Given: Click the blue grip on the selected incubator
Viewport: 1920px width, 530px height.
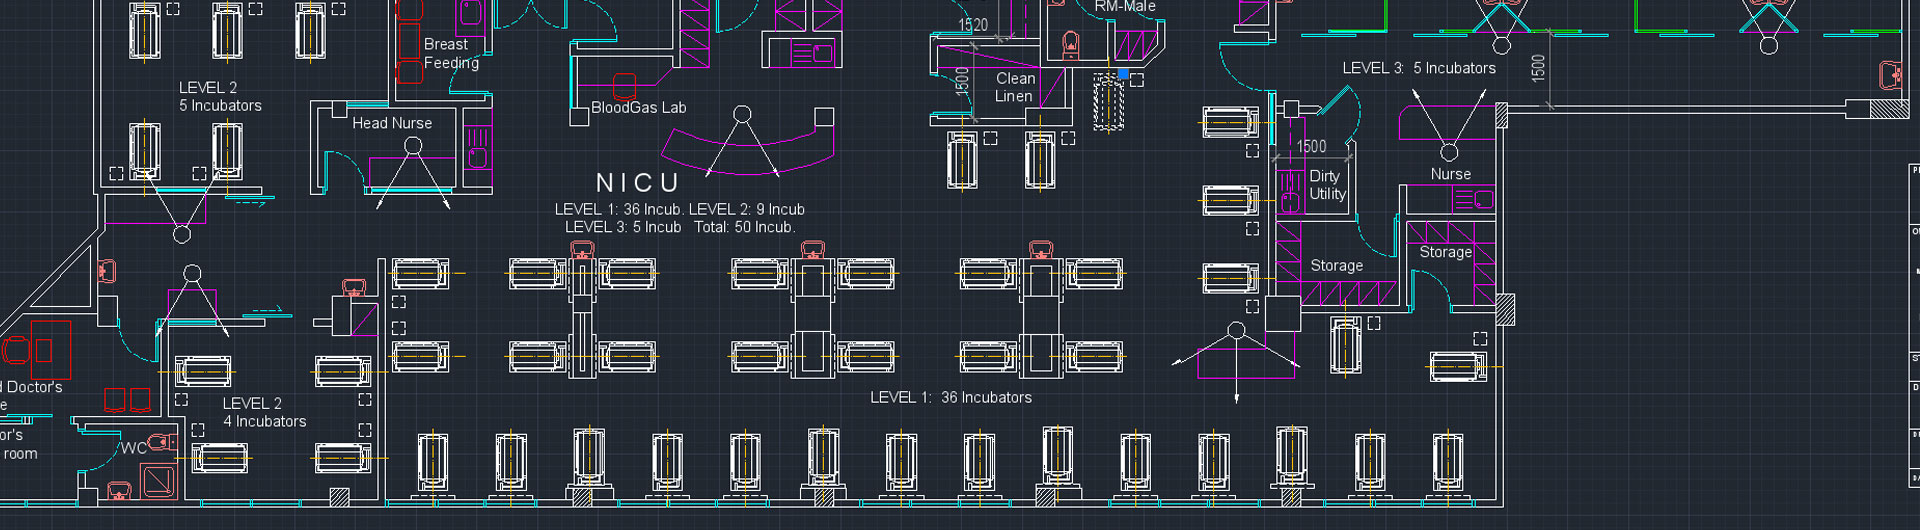Looking at the screenshot, I should click(1123, 74).
